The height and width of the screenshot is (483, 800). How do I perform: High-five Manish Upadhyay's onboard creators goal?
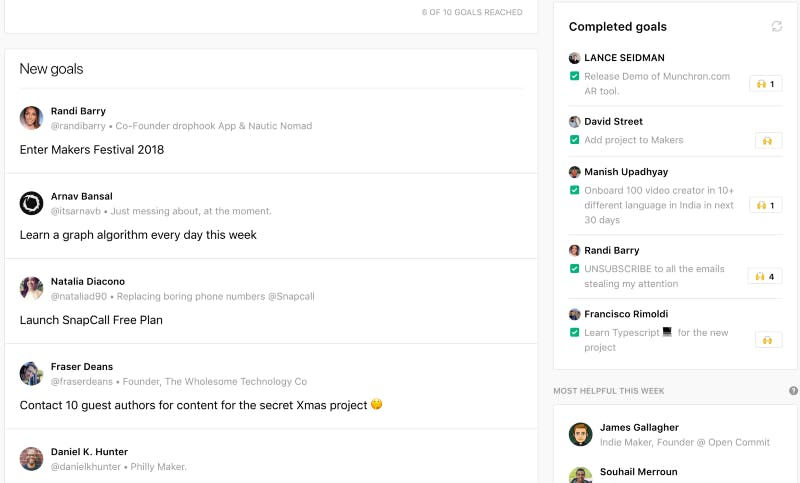tap(765, 205)
